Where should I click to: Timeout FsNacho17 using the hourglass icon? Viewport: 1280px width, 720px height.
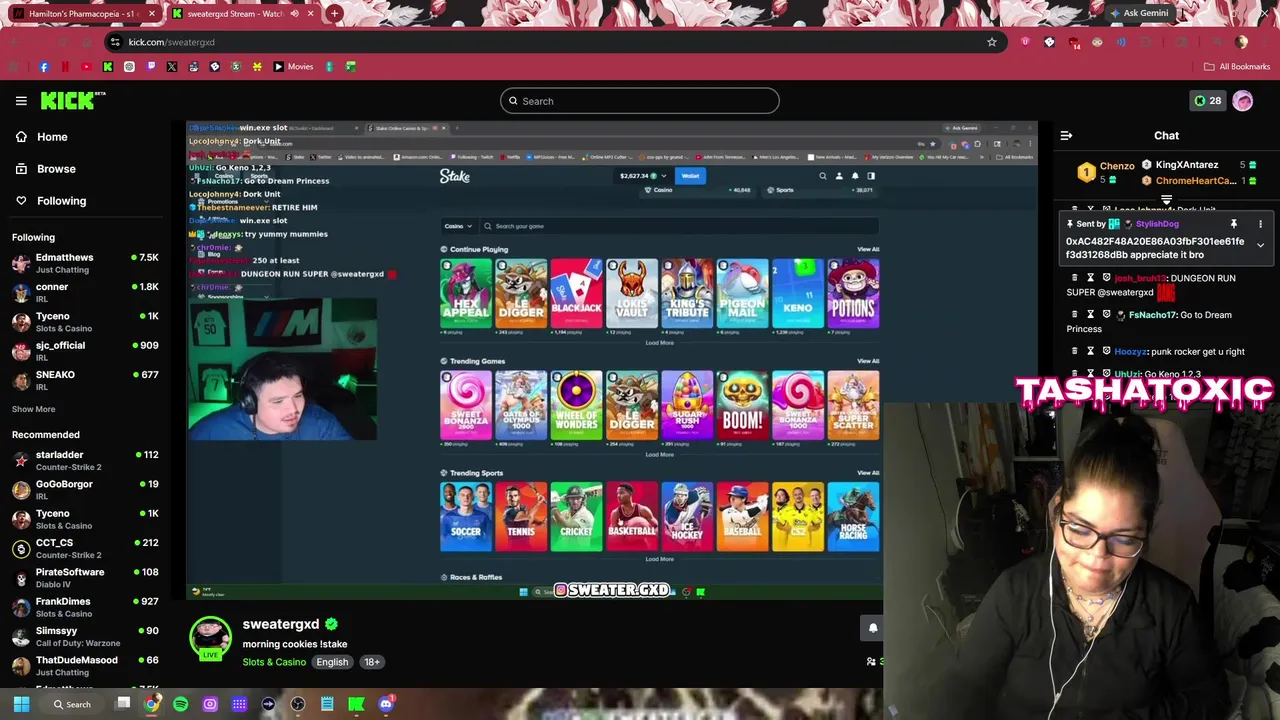(1091, 315)
